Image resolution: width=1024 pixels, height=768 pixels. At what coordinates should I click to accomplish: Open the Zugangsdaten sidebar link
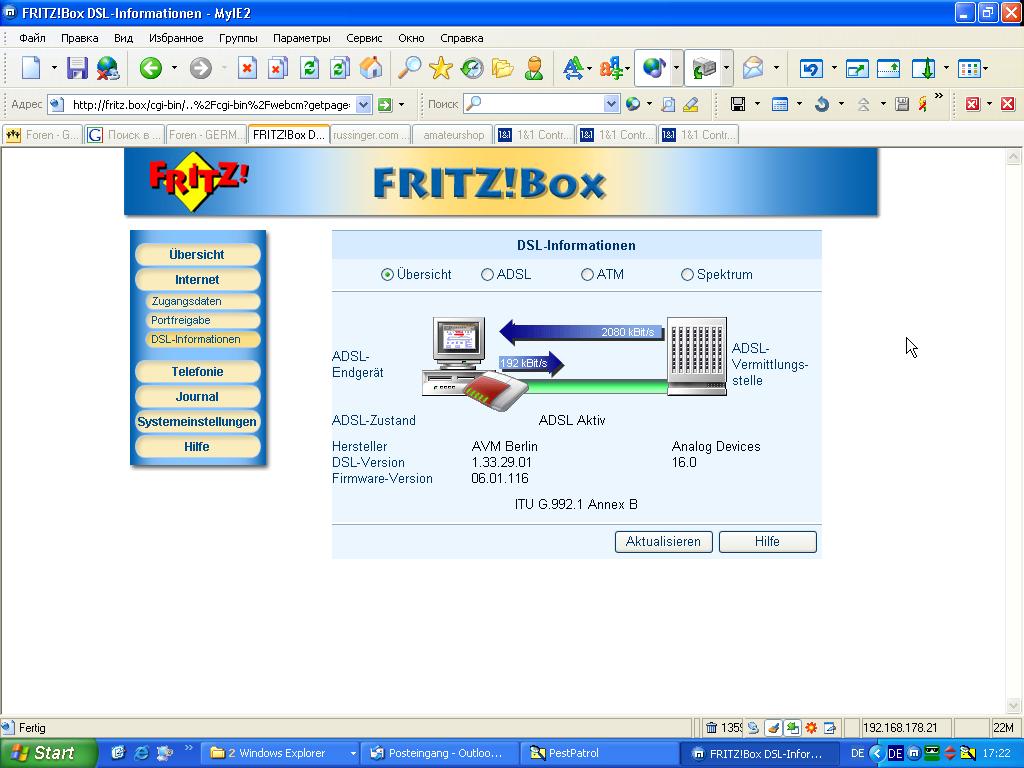[x=202, y=301]
